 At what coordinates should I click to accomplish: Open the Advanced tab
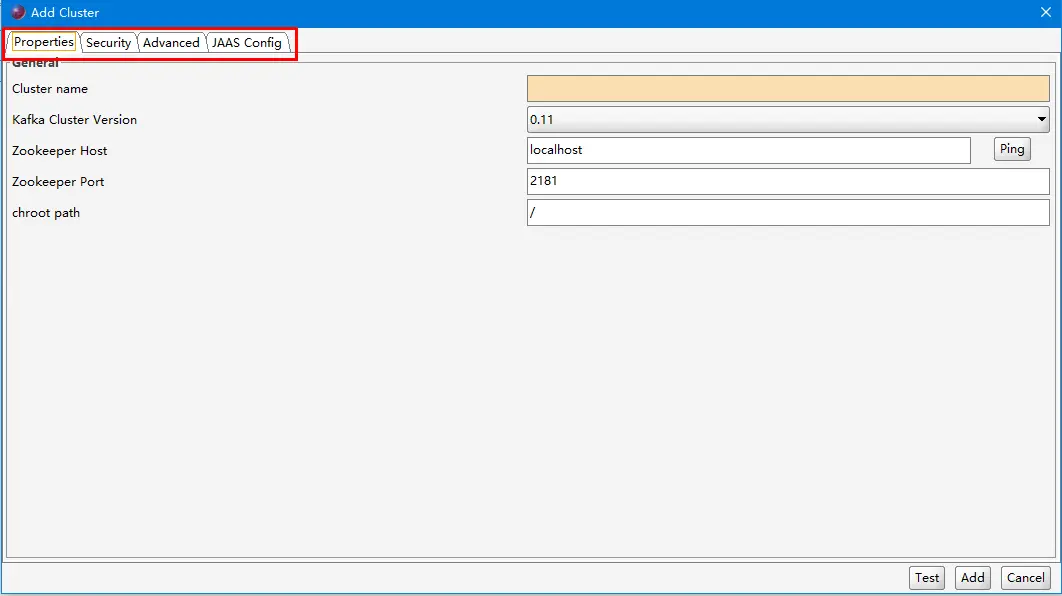click(x=171, y=43)
